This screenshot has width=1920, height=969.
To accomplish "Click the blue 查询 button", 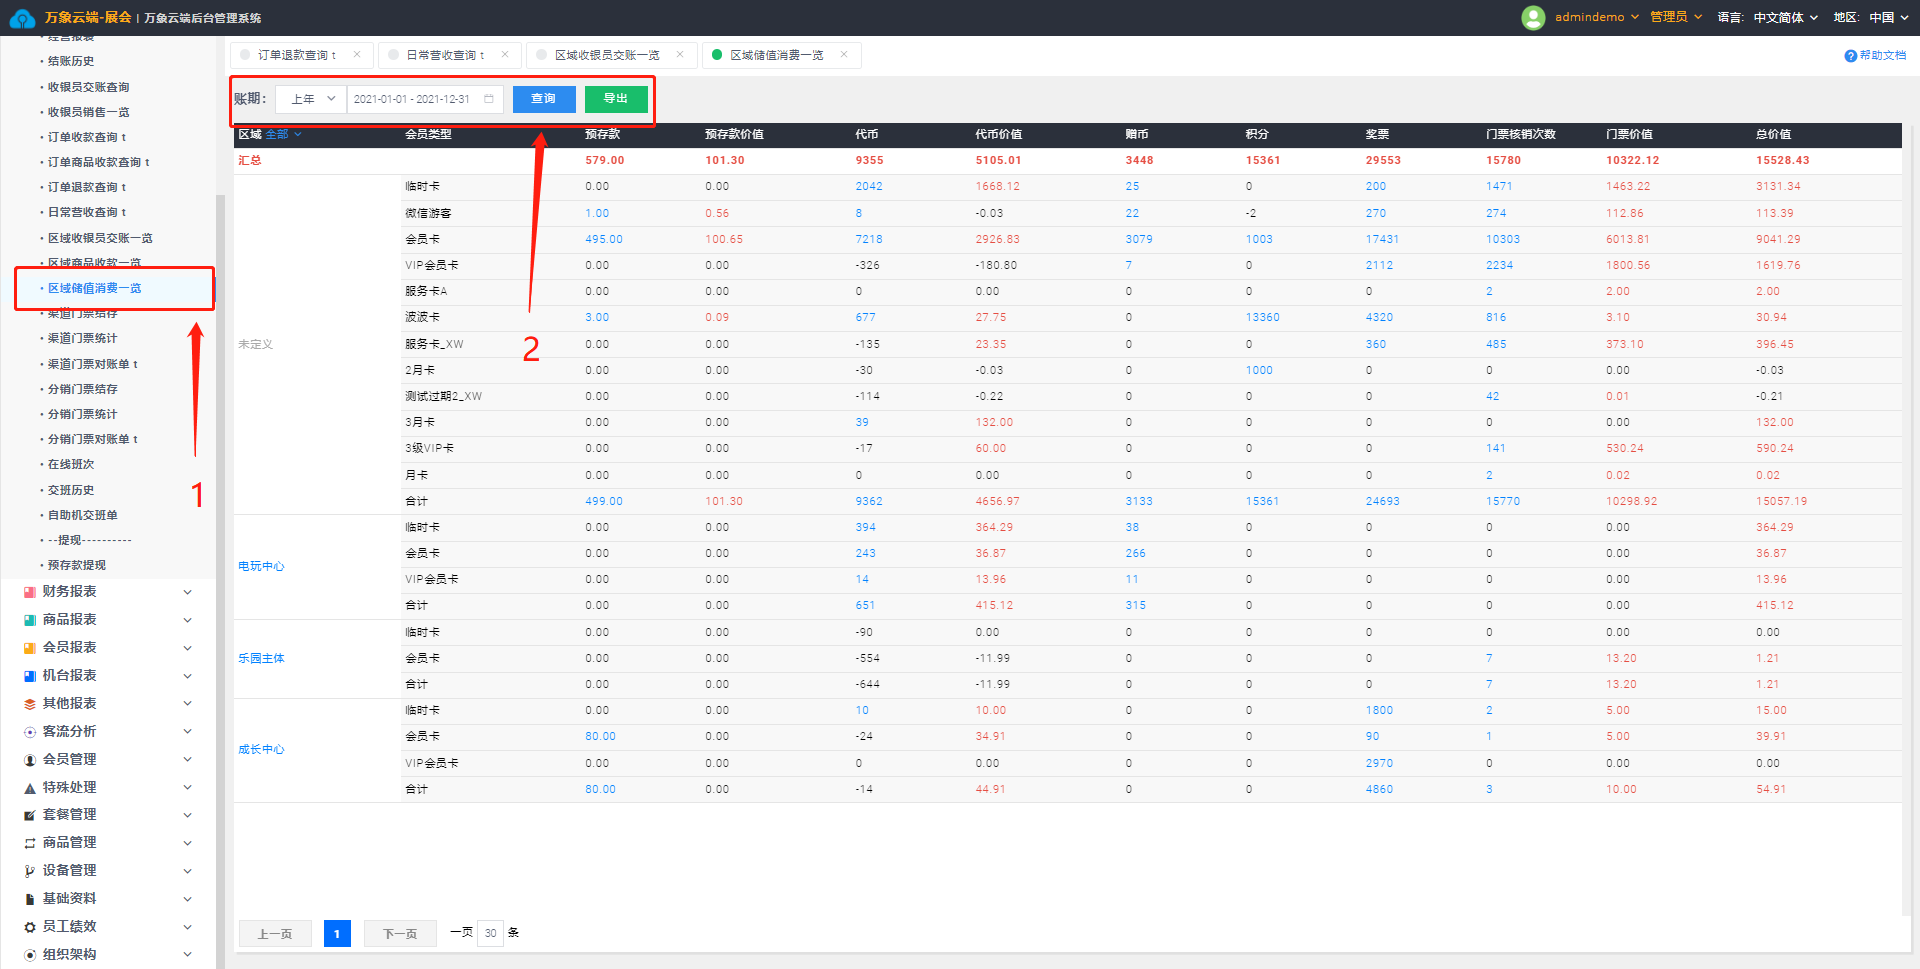I will pyautogui.click(x=544, y=99).
